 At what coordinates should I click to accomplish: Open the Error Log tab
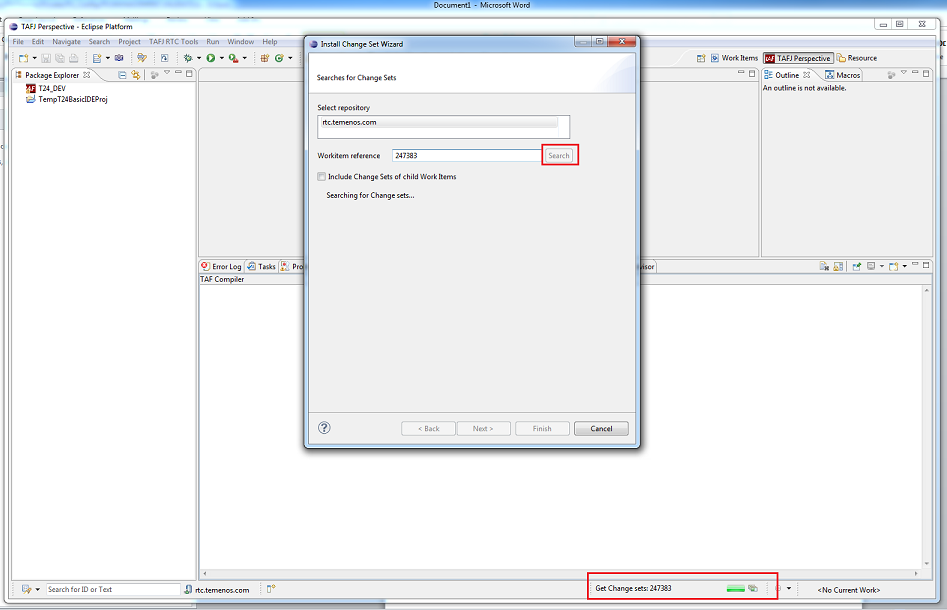[222, 267]
